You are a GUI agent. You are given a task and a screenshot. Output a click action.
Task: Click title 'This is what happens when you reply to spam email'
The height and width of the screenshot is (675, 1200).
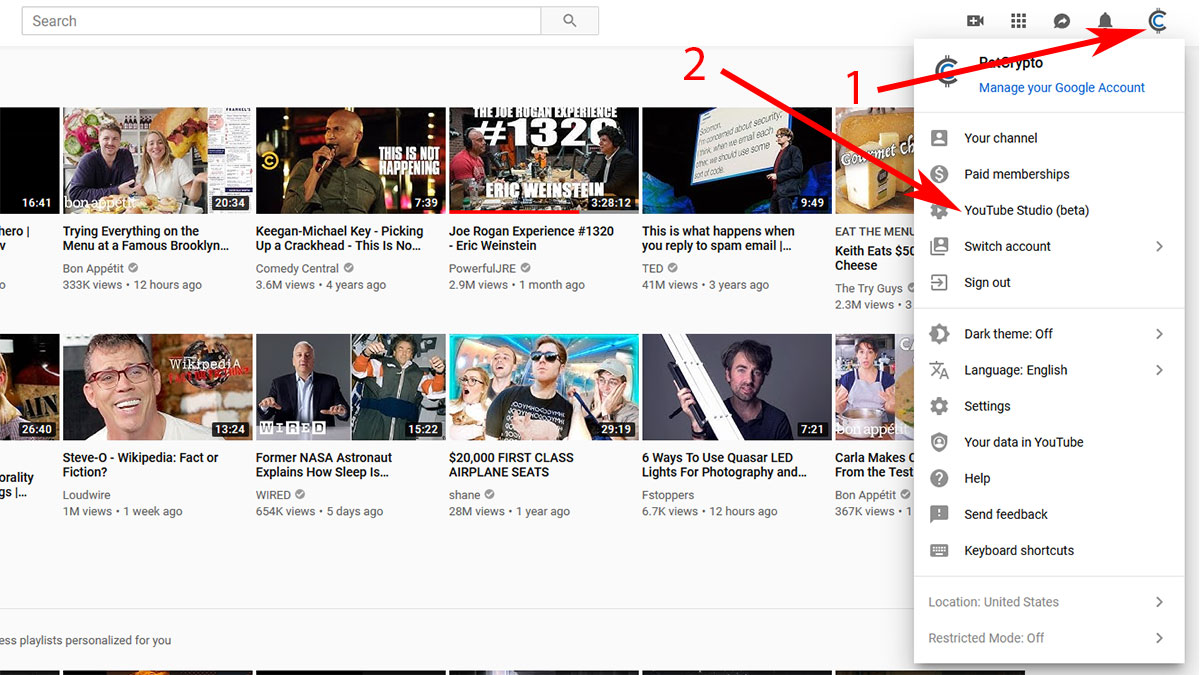pyautogui.click(x=718, y=238)
